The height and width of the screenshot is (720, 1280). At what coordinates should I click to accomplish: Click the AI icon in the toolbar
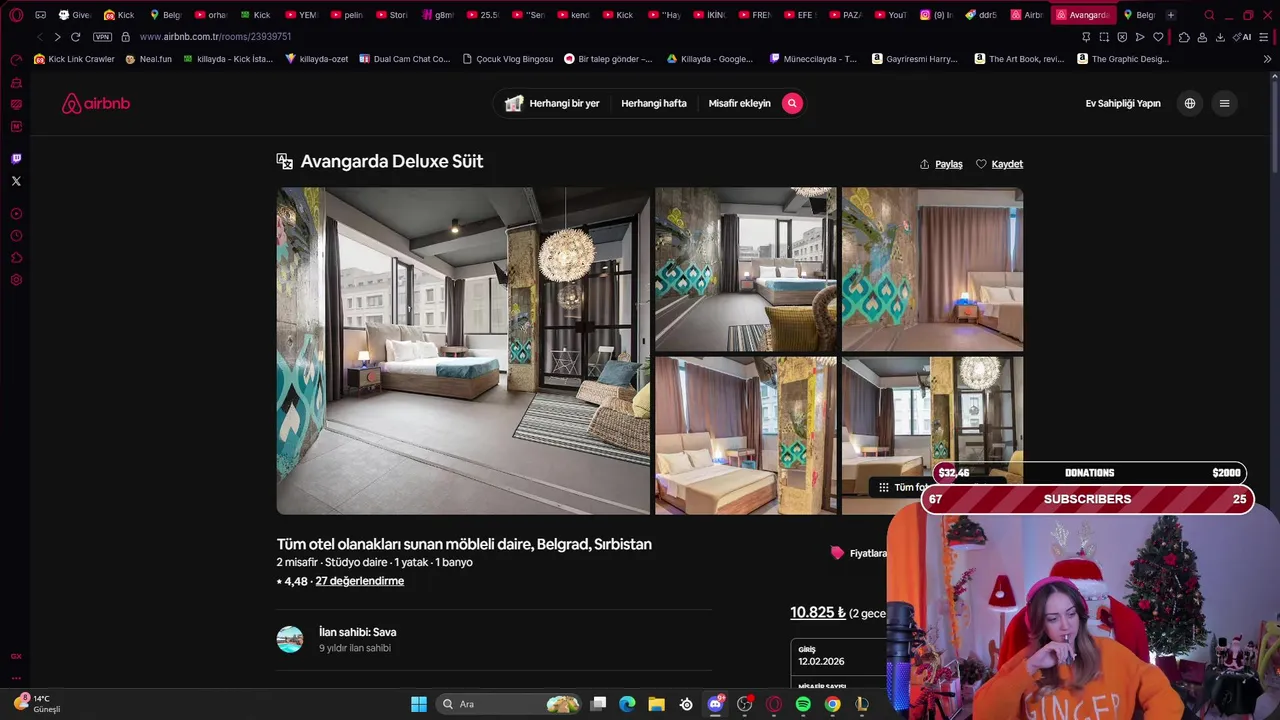click(x=1243, y=37)
